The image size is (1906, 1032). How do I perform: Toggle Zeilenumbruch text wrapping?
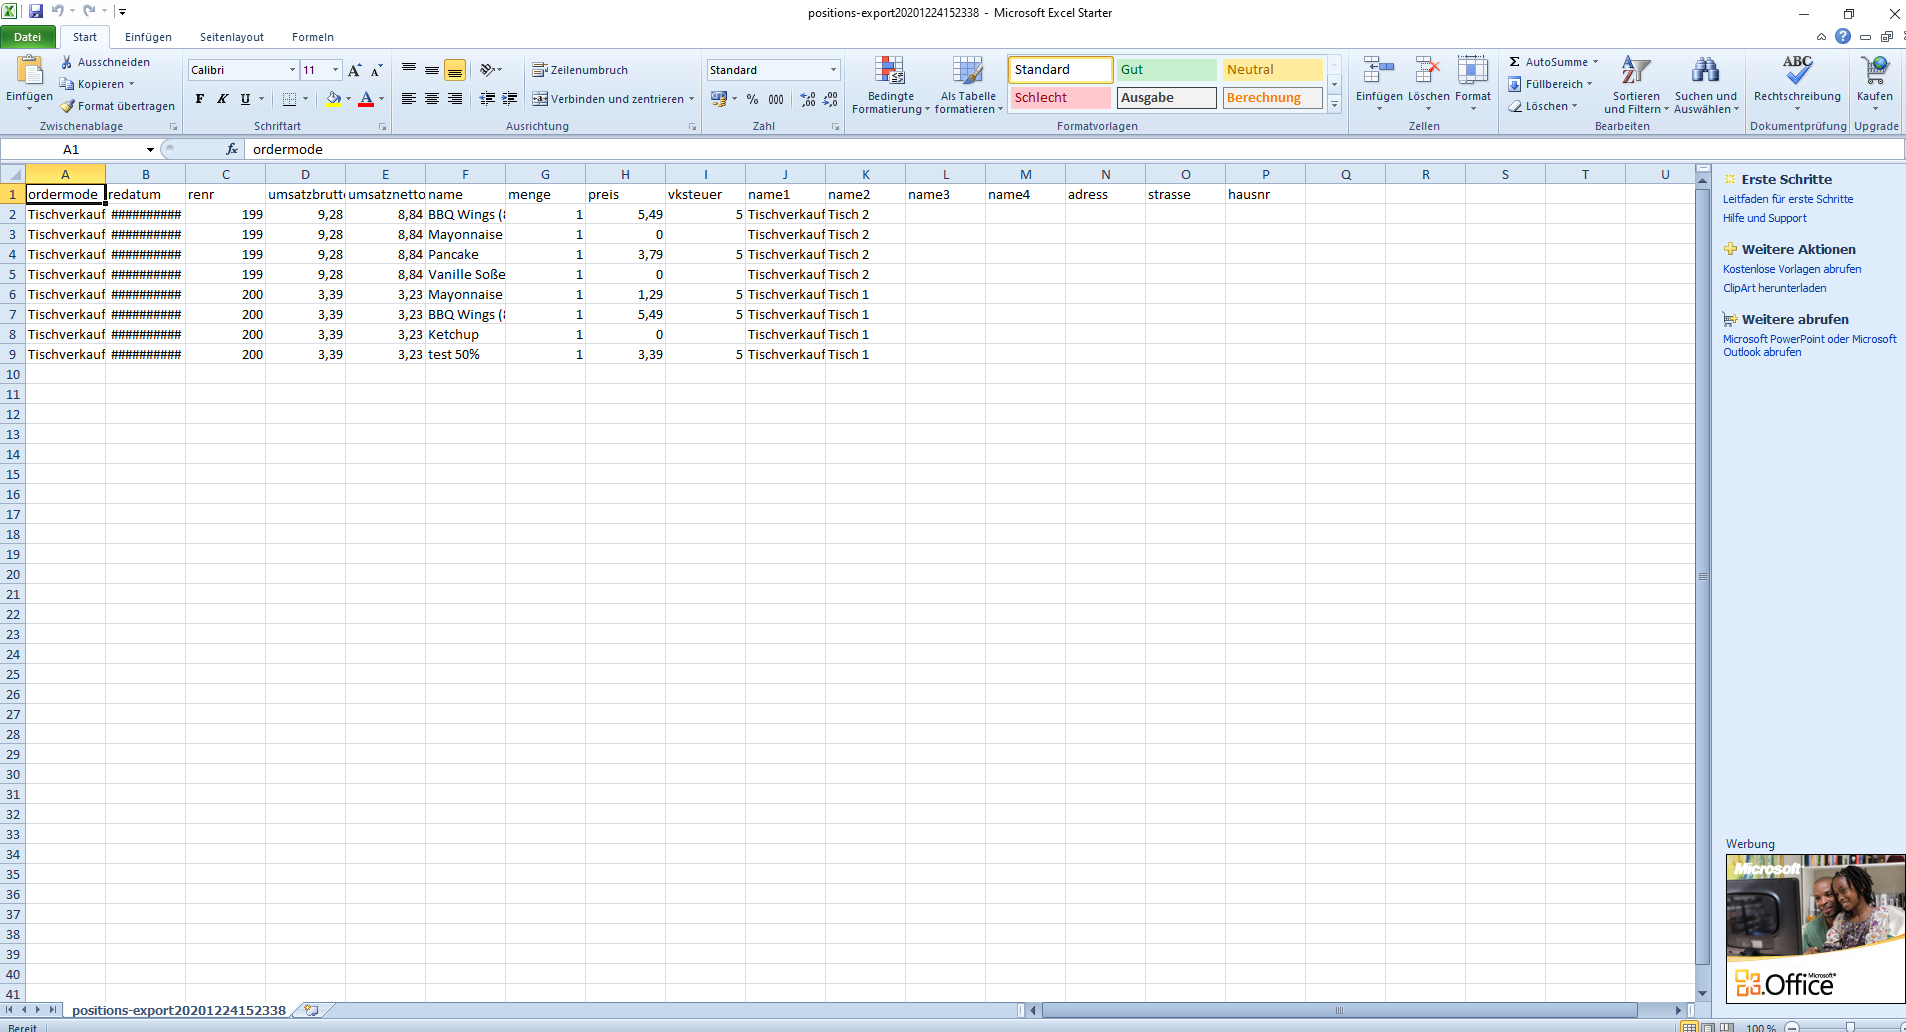pyautogui.click(x=580, y=70)
